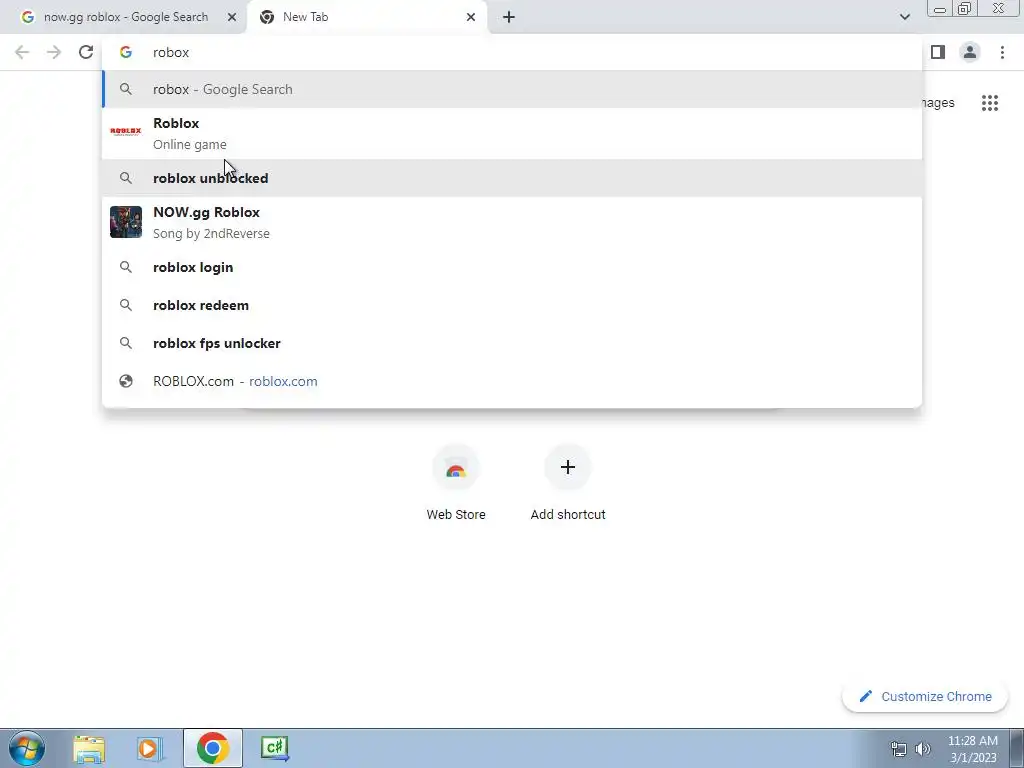Click the Add shortcut plus icon
Image resolution: width=1024 pixels, height=768 pixels.
coord(568,468)
